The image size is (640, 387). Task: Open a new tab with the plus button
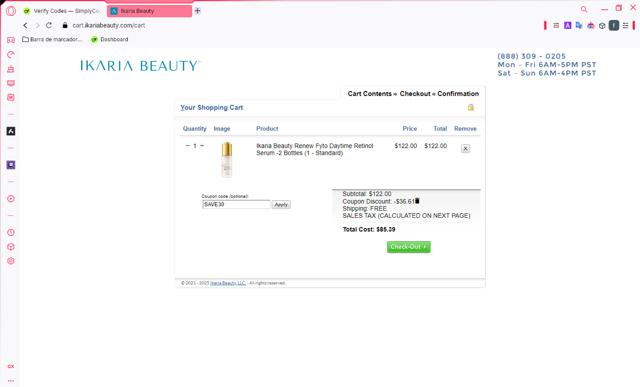pos(198,11)
